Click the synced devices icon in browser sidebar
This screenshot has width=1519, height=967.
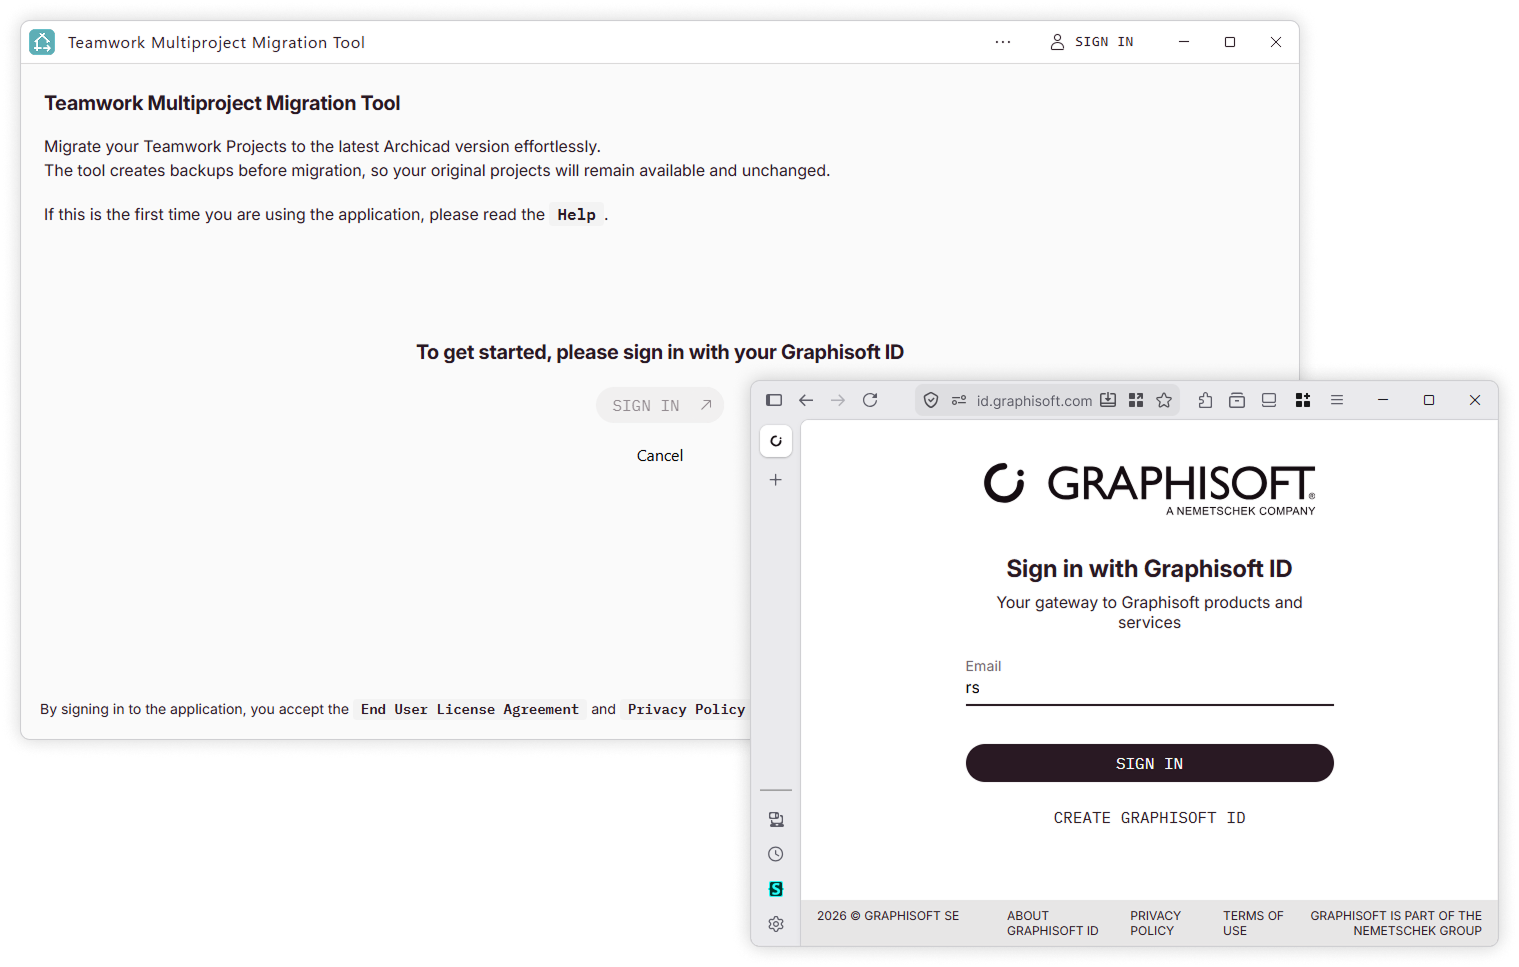(776, 819)
